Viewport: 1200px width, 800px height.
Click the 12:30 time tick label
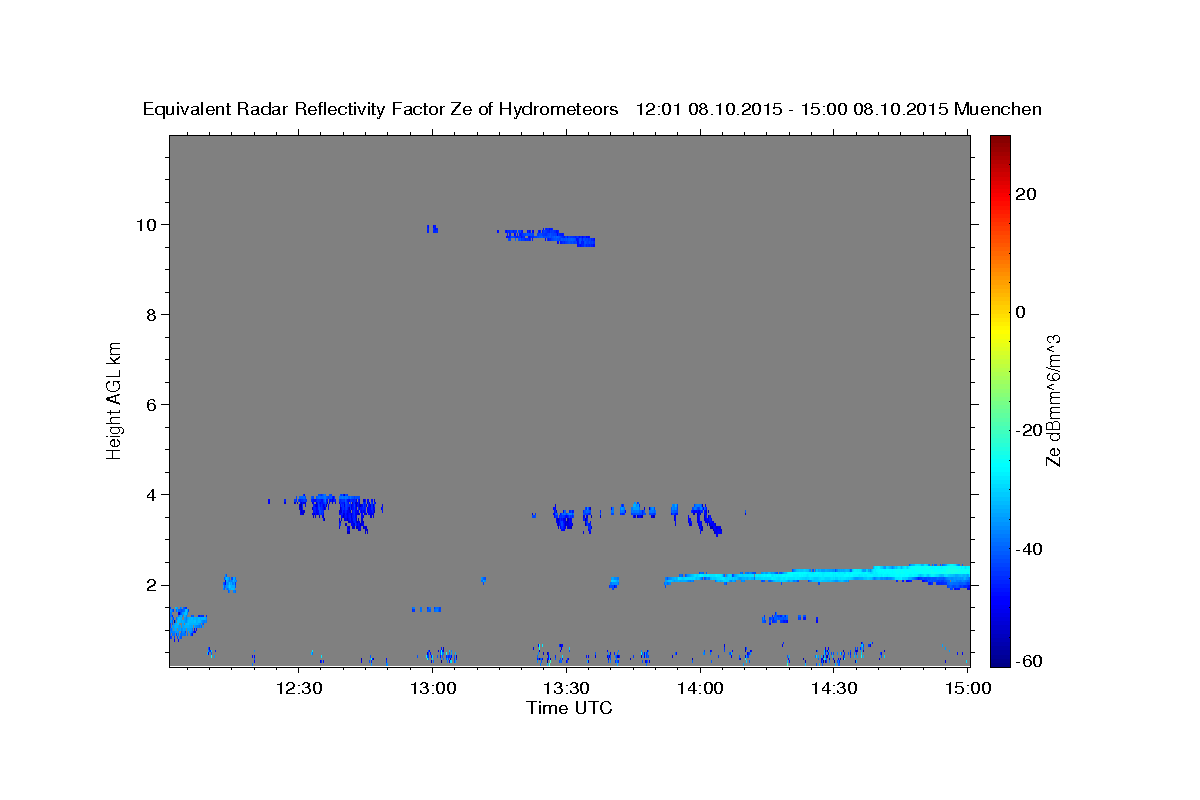point(299,688)
